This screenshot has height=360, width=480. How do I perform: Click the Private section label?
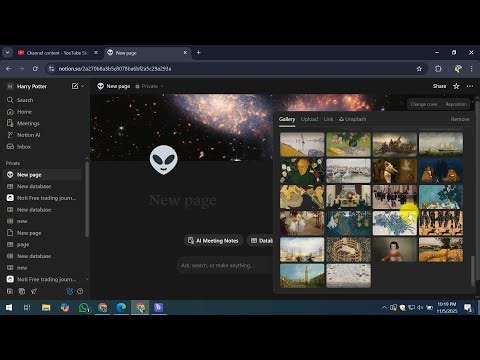13,163
